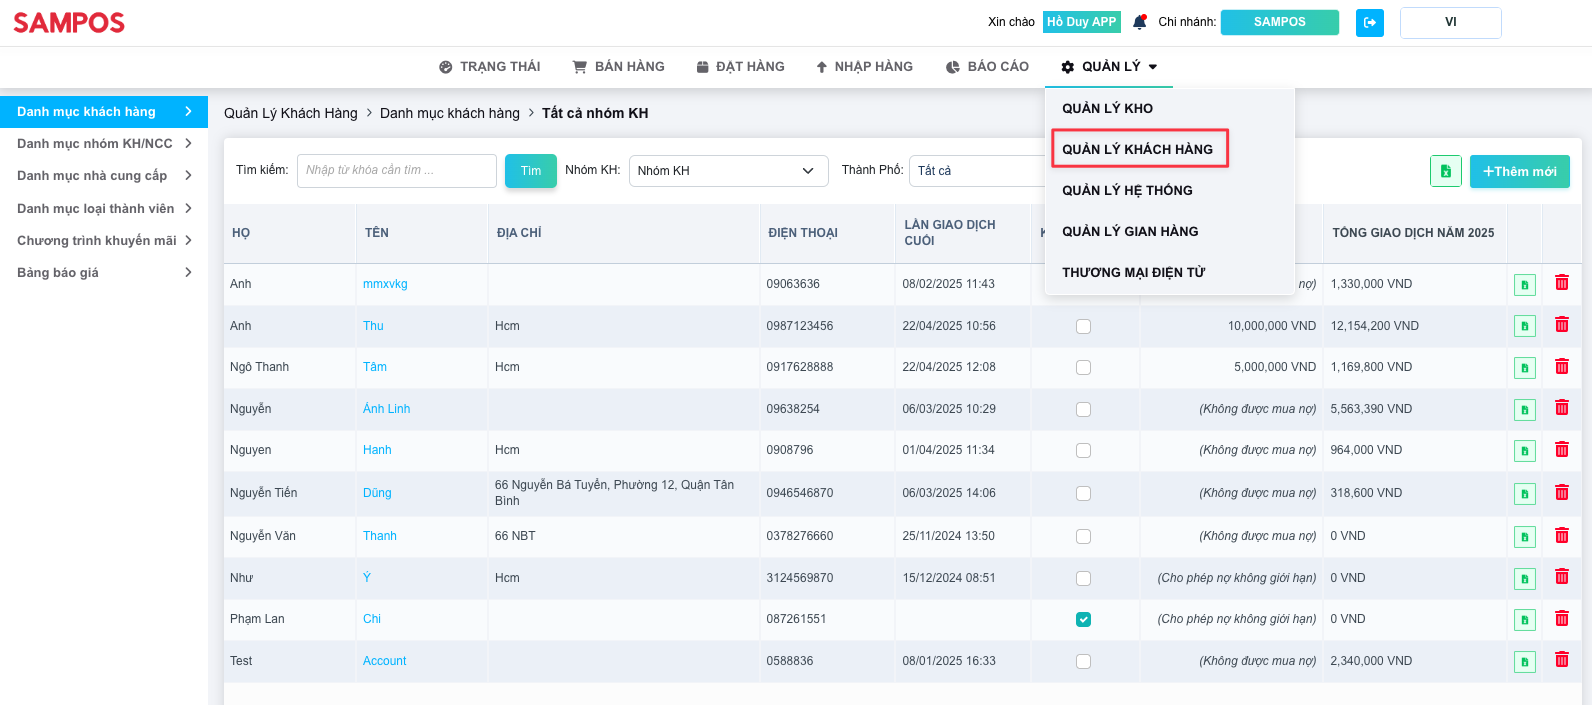The width and height of the screenshot is (1592, 705).
Task: Expand Chương trình khuyến mãi sidebar item
Action: pos(104,241)
